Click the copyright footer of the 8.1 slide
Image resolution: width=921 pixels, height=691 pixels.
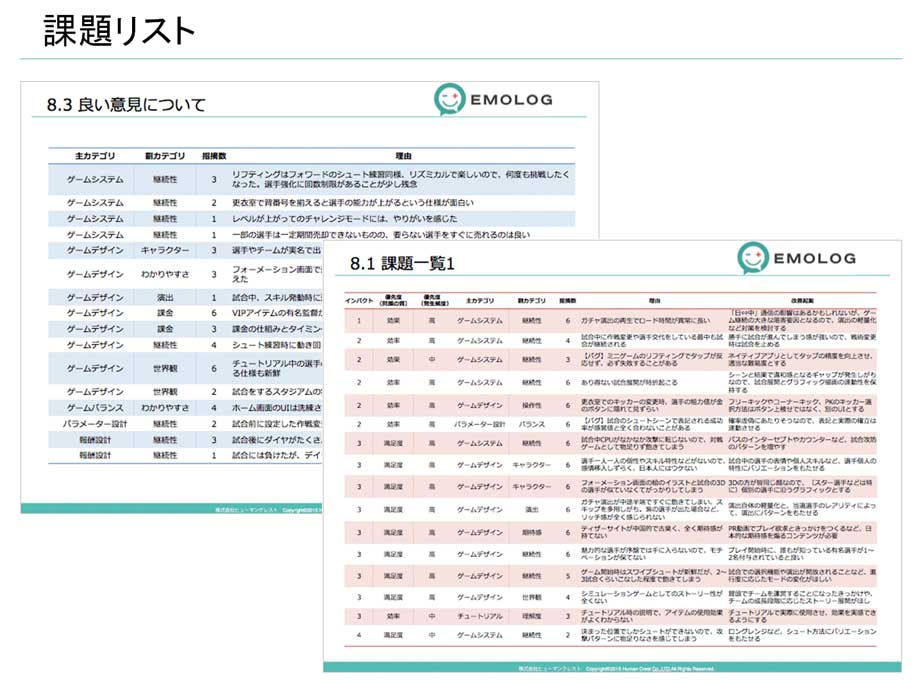616,669
